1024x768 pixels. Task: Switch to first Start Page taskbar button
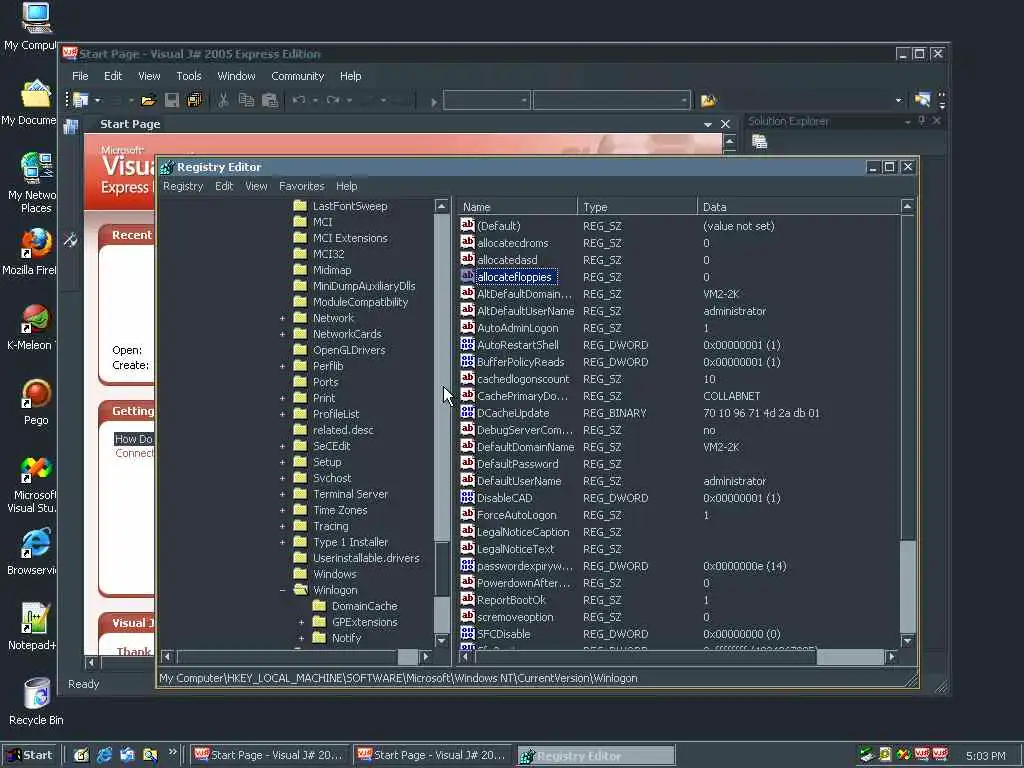point(269,756)
